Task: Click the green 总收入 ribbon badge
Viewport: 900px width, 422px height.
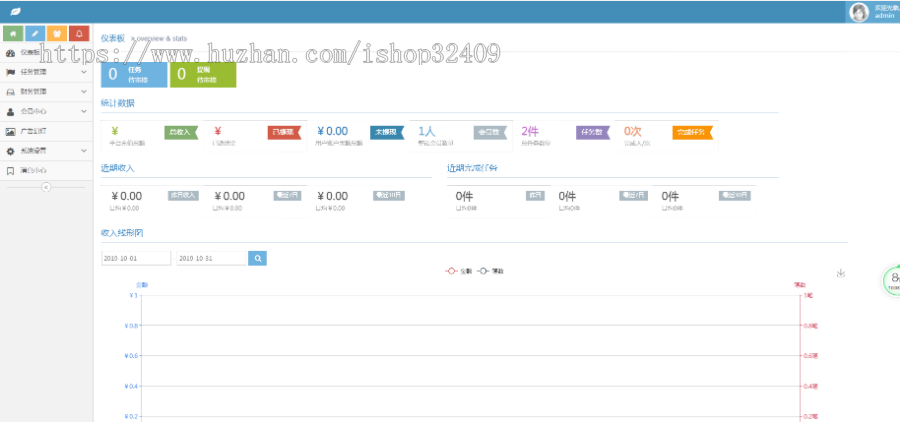Action: pyautogui.click(x=181, y=133)
